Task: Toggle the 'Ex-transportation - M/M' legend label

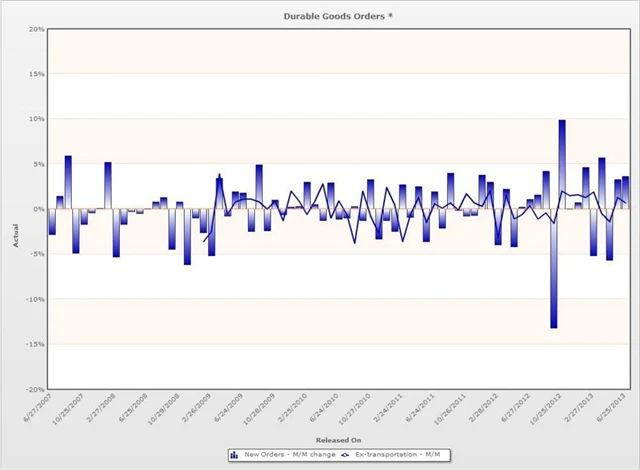Action: click(x=399, y=455)
